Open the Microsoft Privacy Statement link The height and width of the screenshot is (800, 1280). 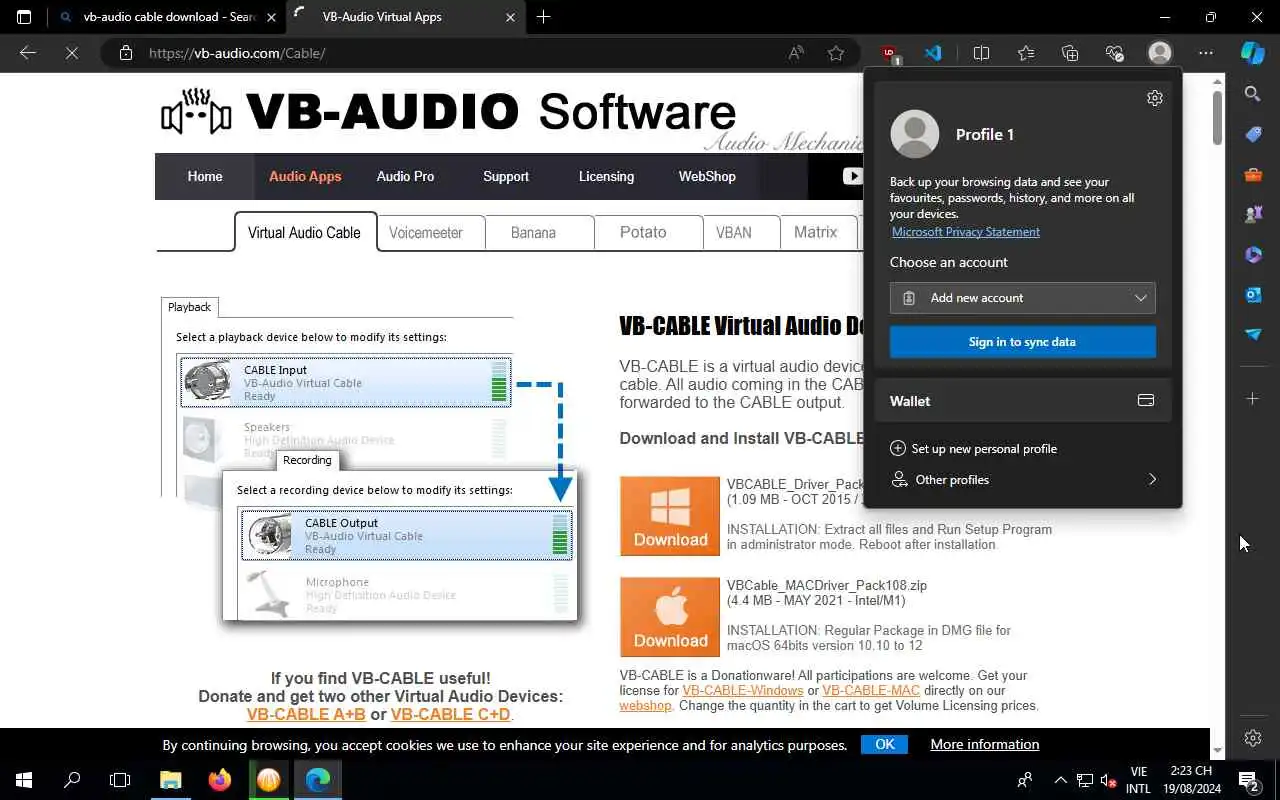(965, 232)
